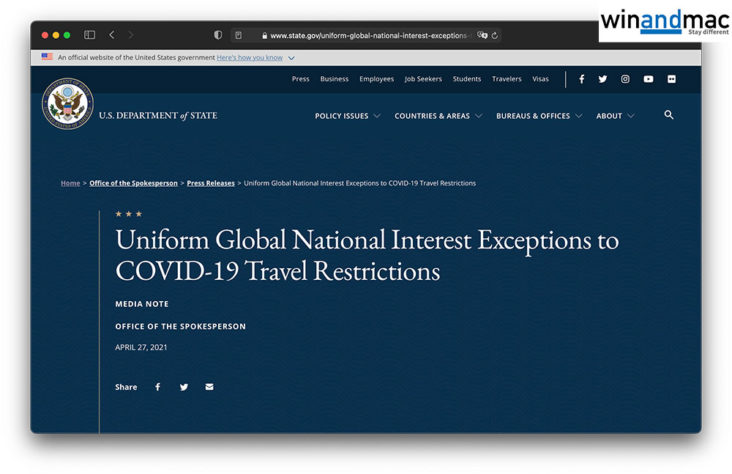Open the YouTube icon in the header

click(648, 79)
